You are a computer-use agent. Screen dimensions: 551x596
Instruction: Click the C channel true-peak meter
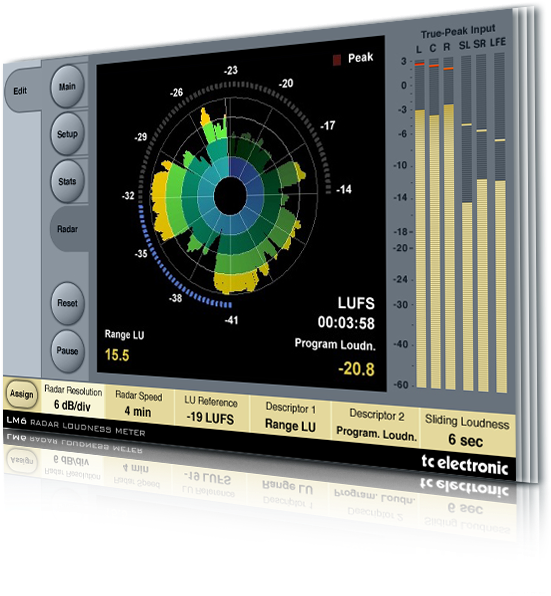click(435, 223)
